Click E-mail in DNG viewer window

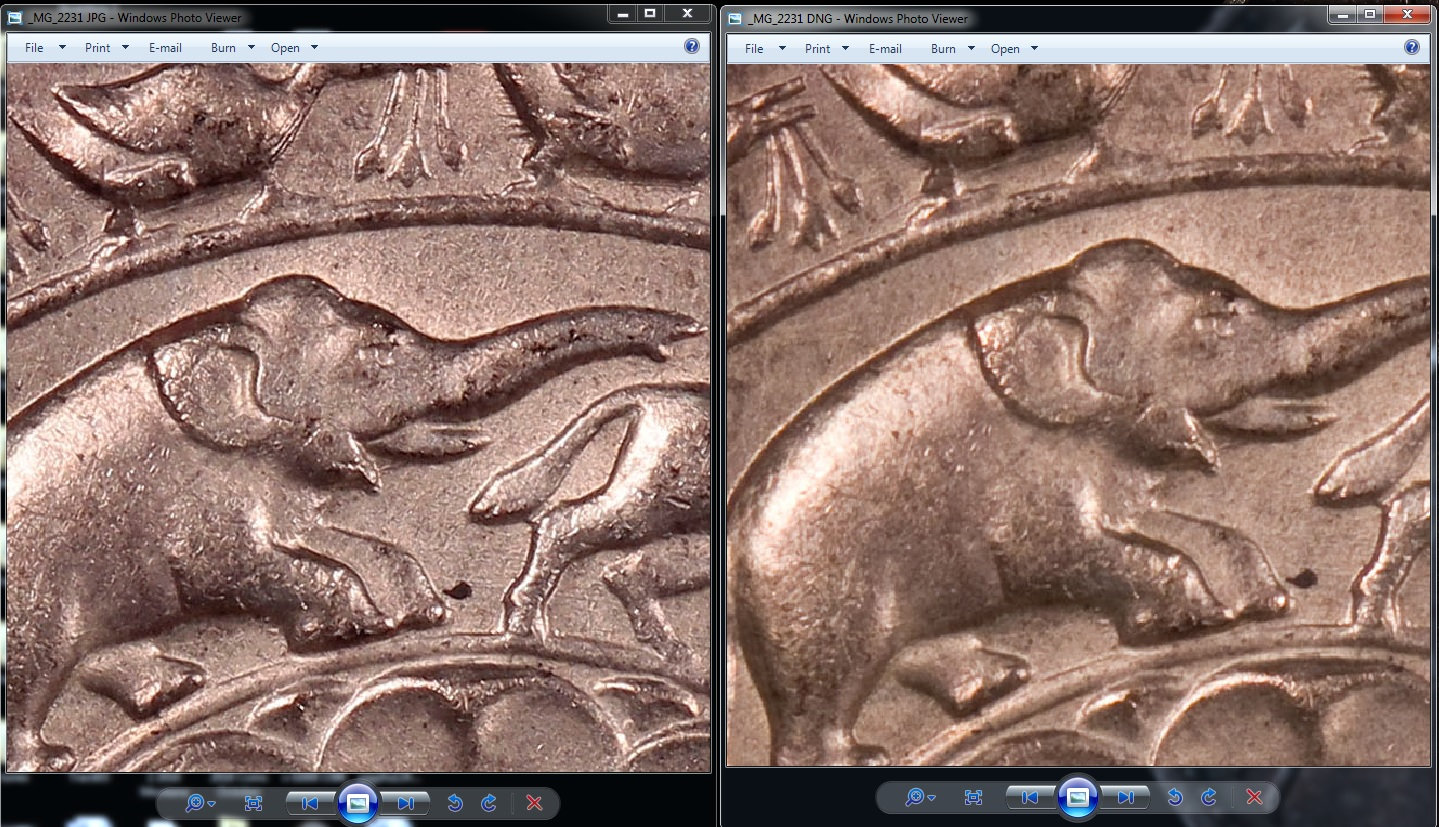885,48
